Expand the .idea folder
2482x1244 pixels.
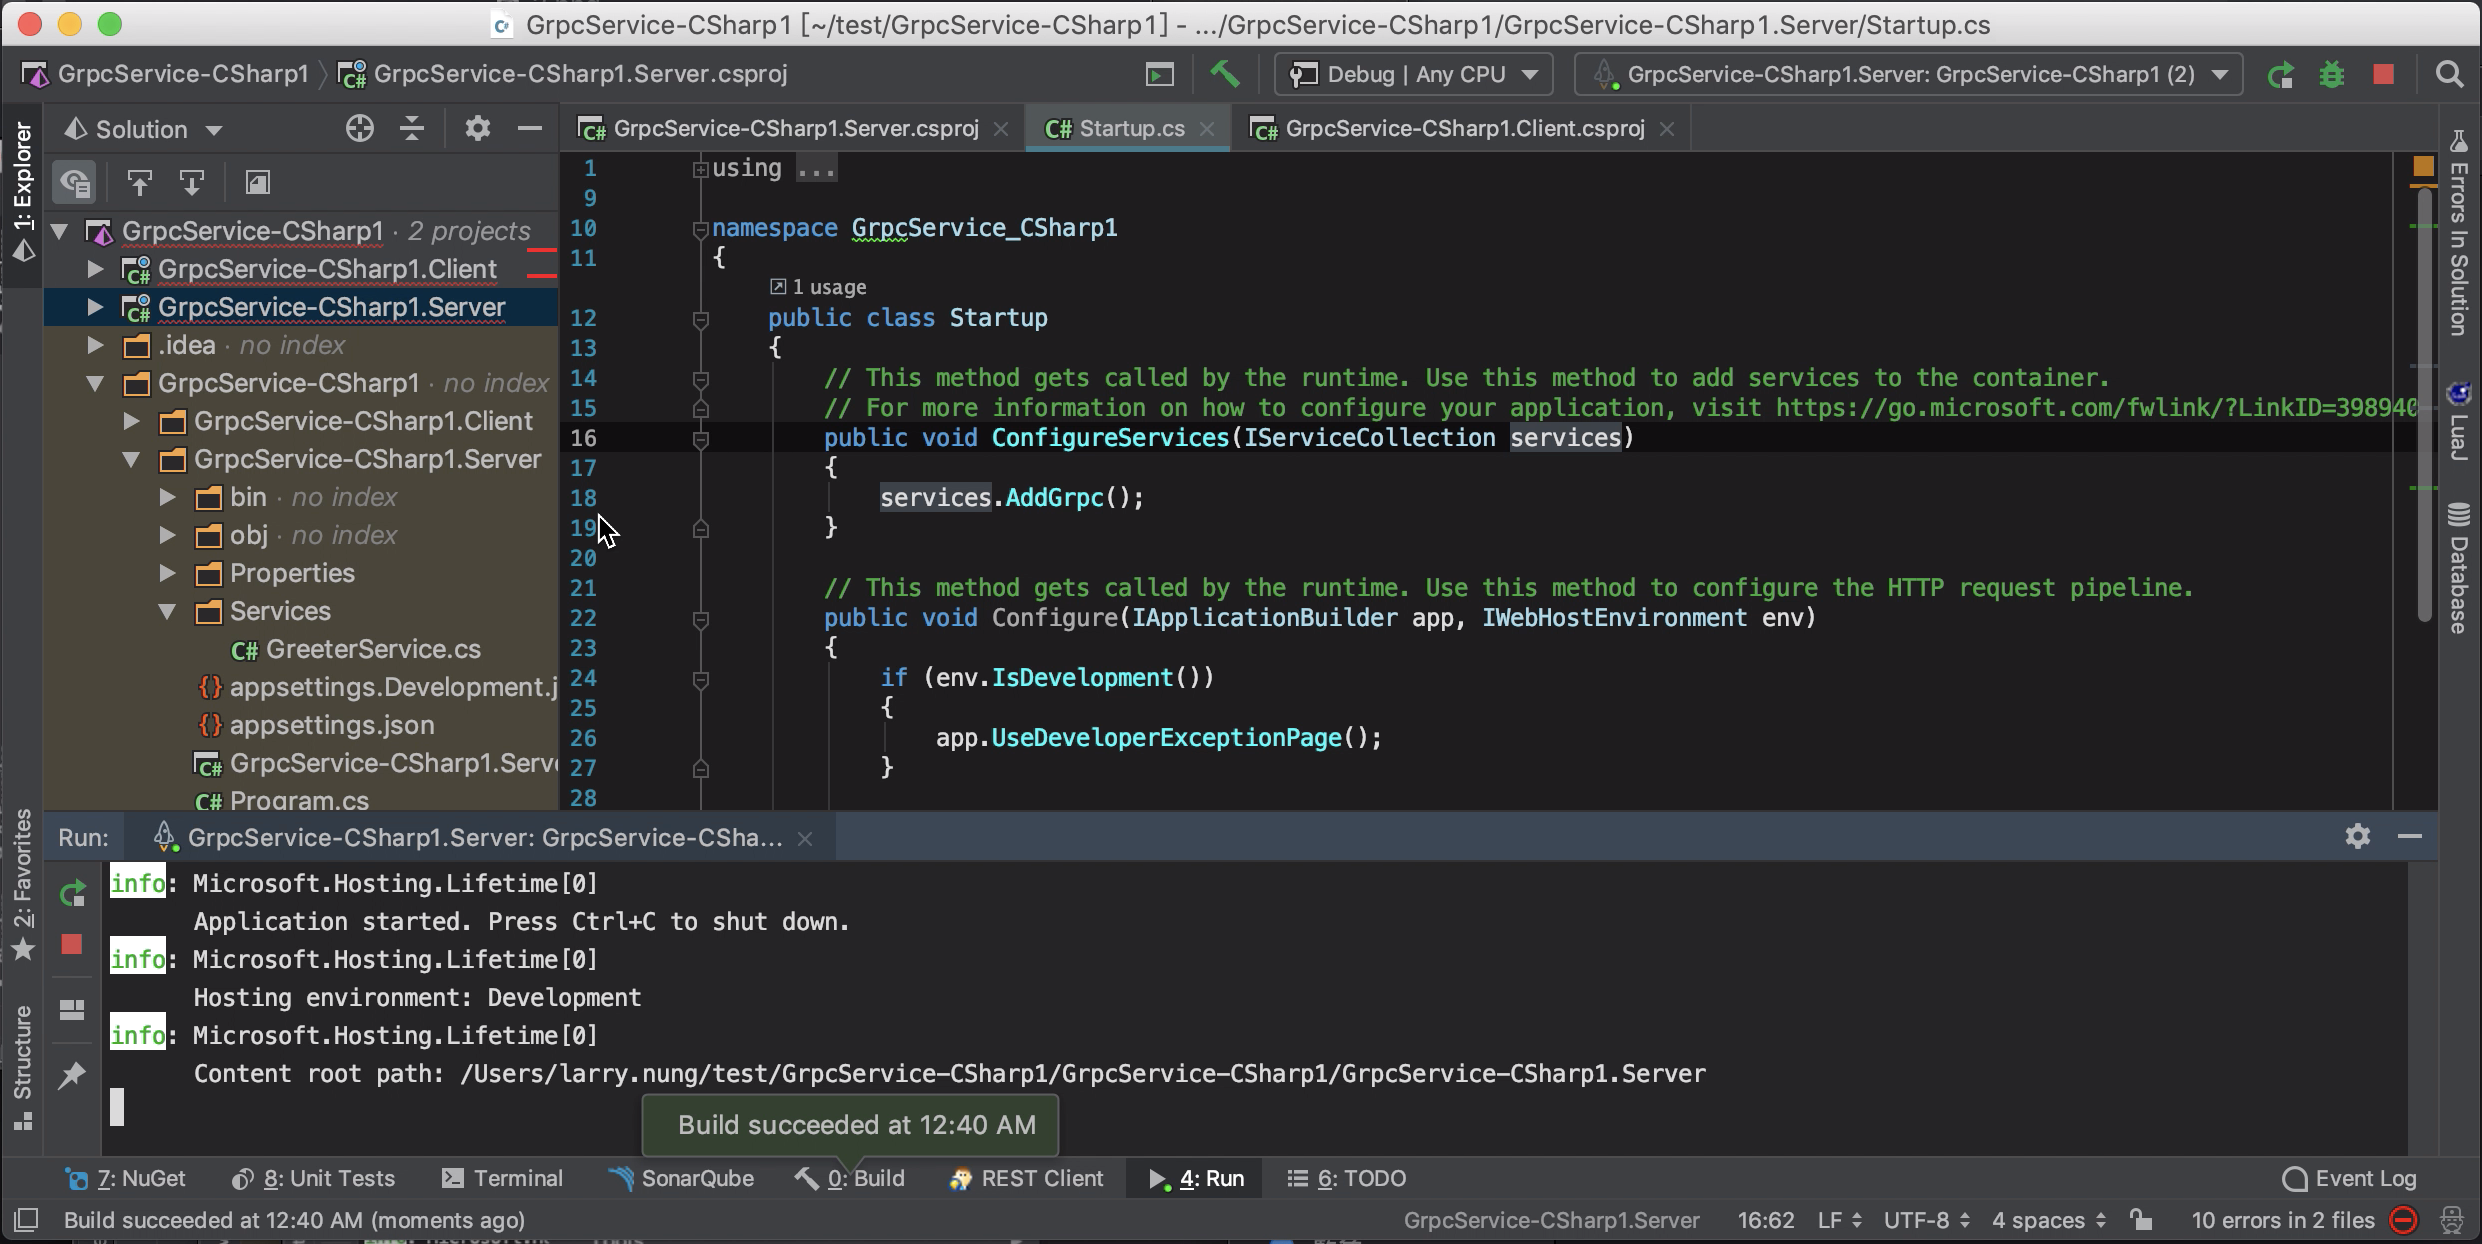coord(95,345)
